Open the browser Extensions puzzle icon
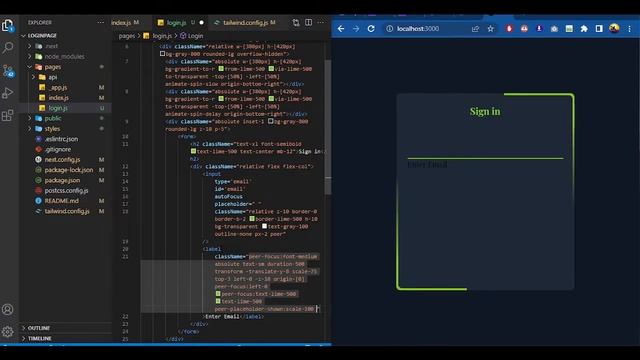Image resolution: width=640 pixels, height=360 pixels. (x=584, y=29)
